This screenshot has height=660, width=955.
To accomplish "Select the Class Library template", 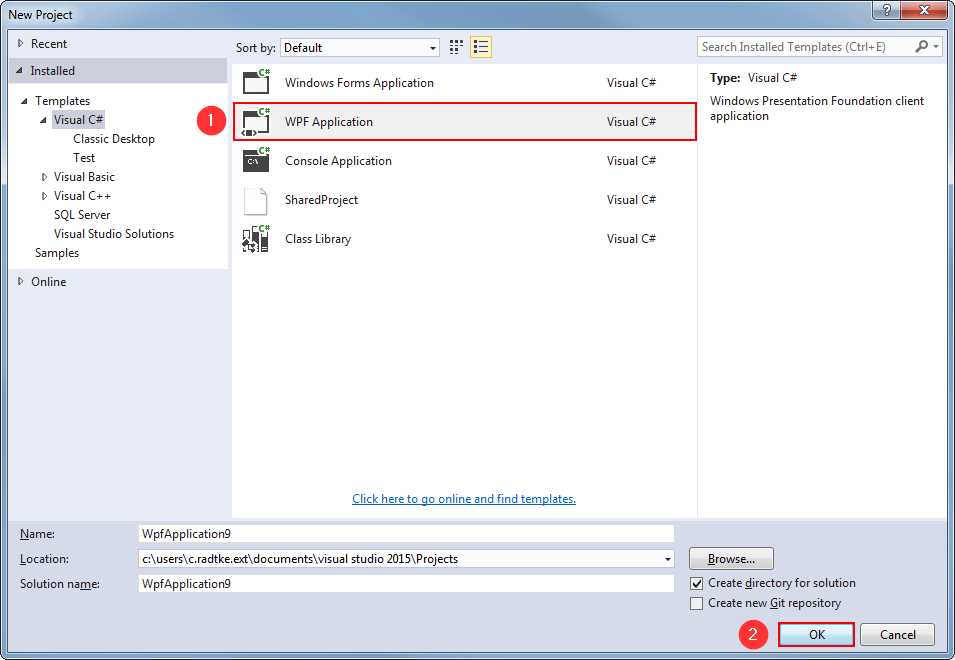I will (464, 239).
